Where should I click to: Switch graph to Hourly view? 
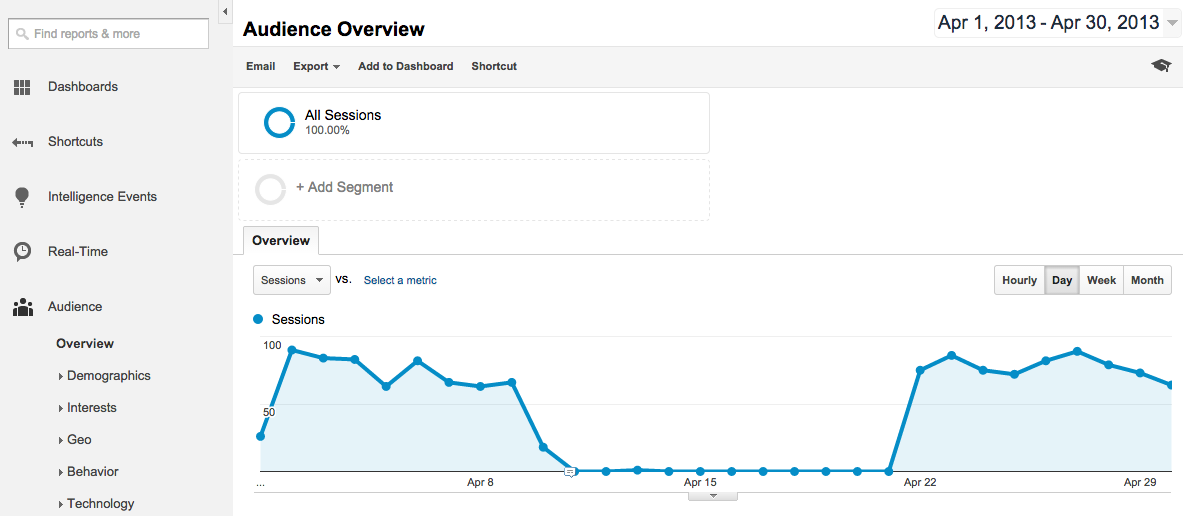coord(1019,280)
